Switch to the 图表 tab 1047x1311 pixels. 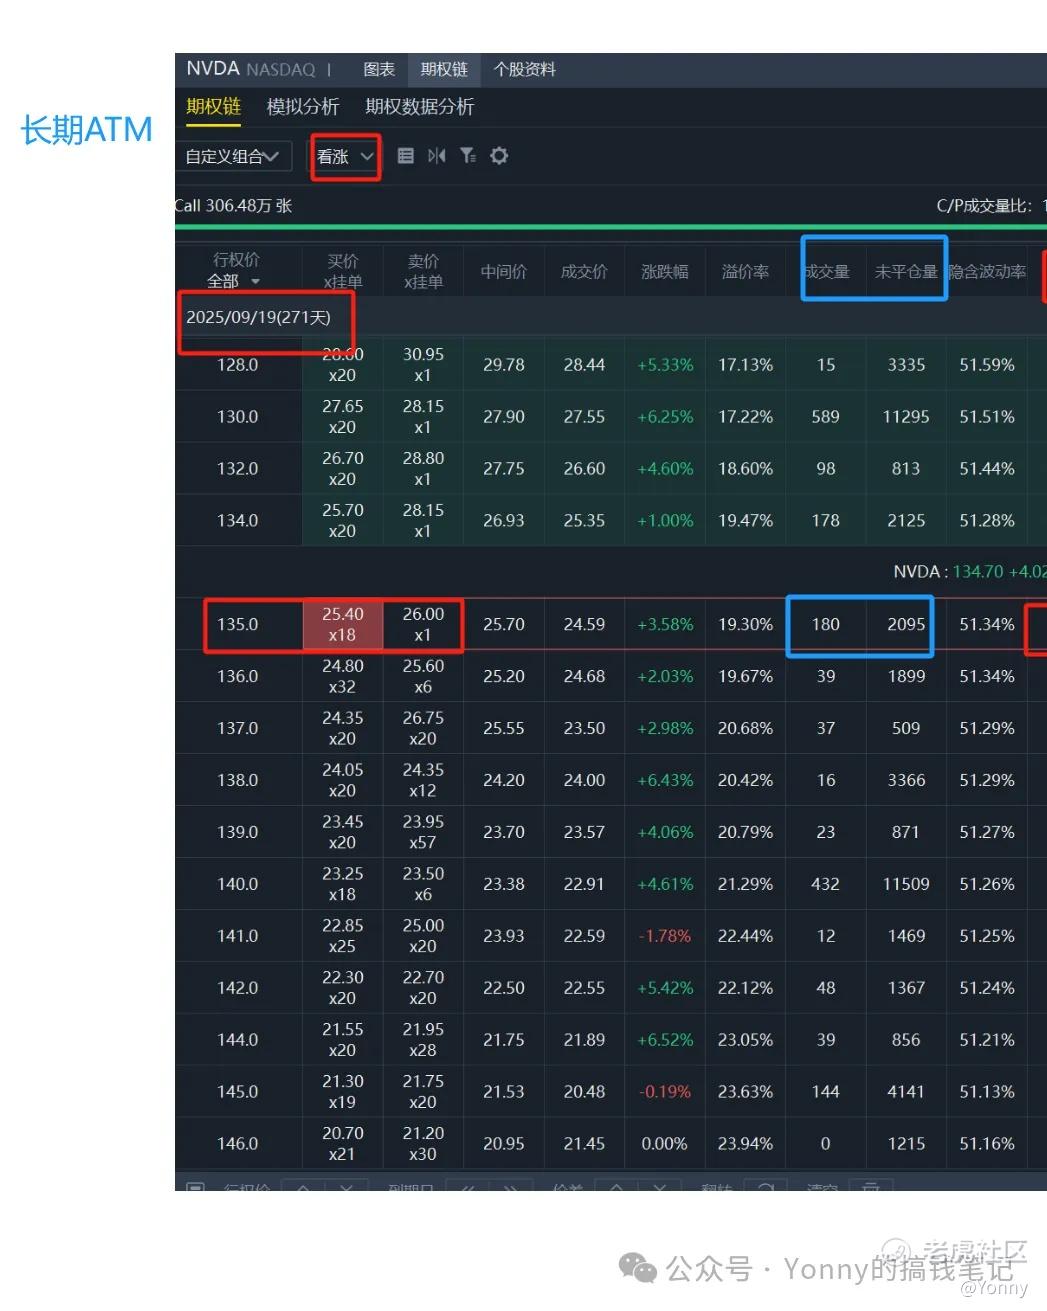[379, 69]
